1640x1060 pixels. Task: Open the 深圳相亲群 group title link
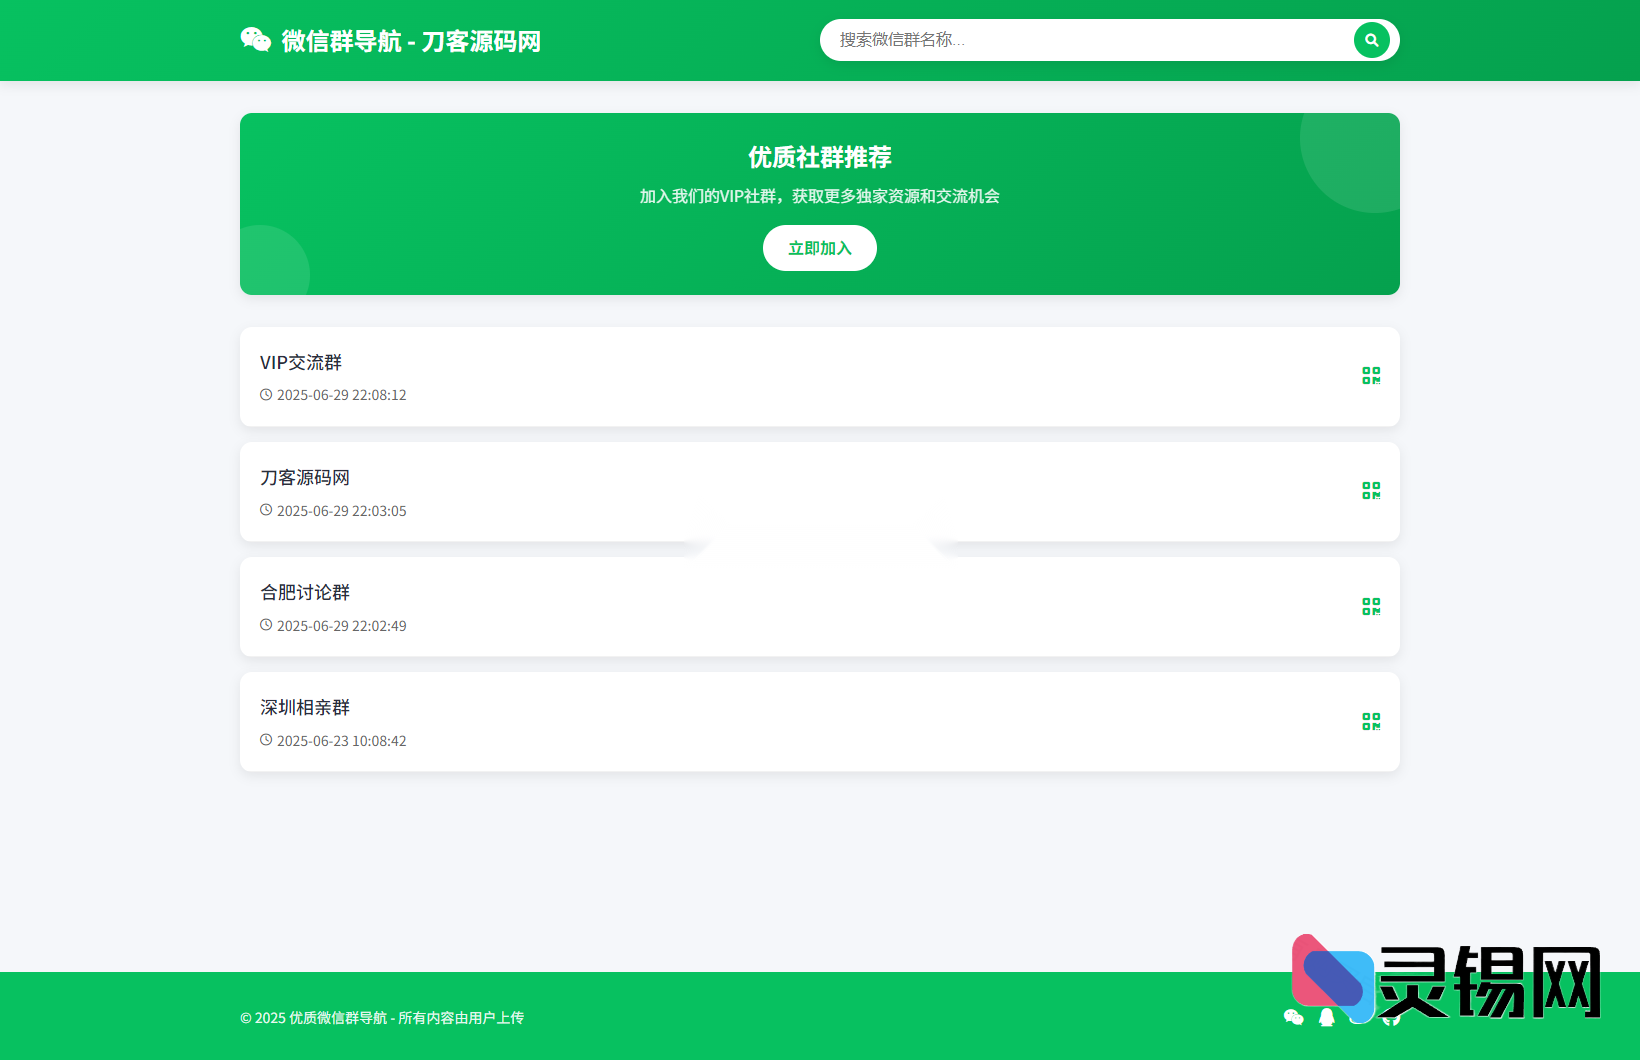(304, 707)
